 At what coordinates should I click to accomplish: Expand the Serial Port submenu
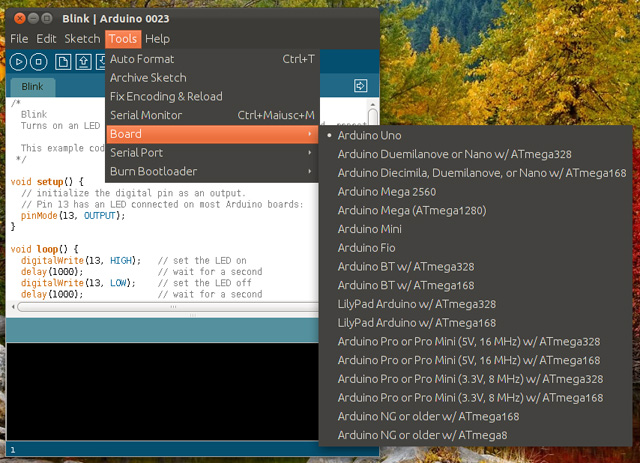click(x=212, y=153)
